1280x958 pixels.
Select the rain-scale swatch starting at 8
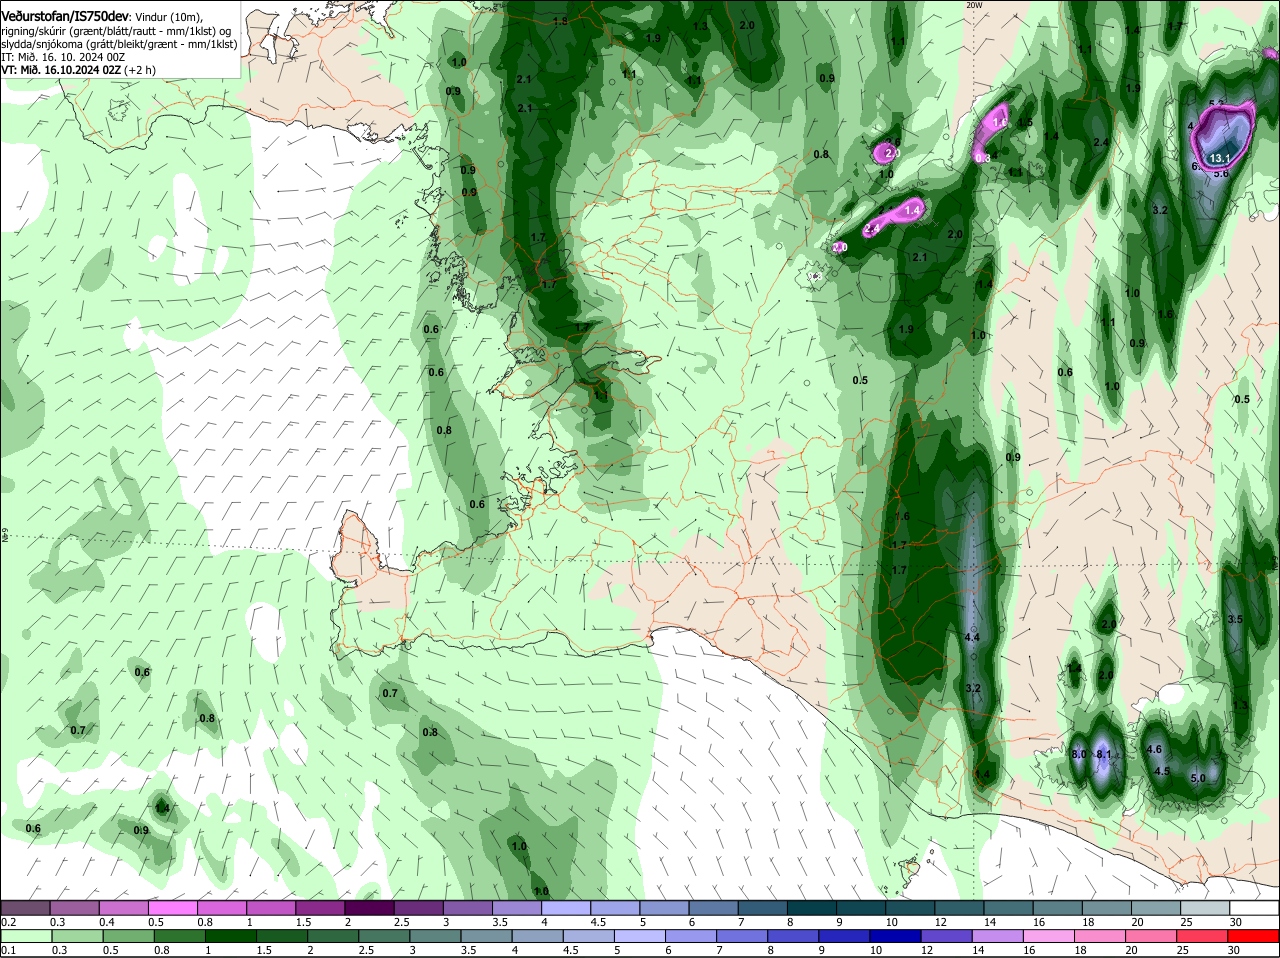794,936
